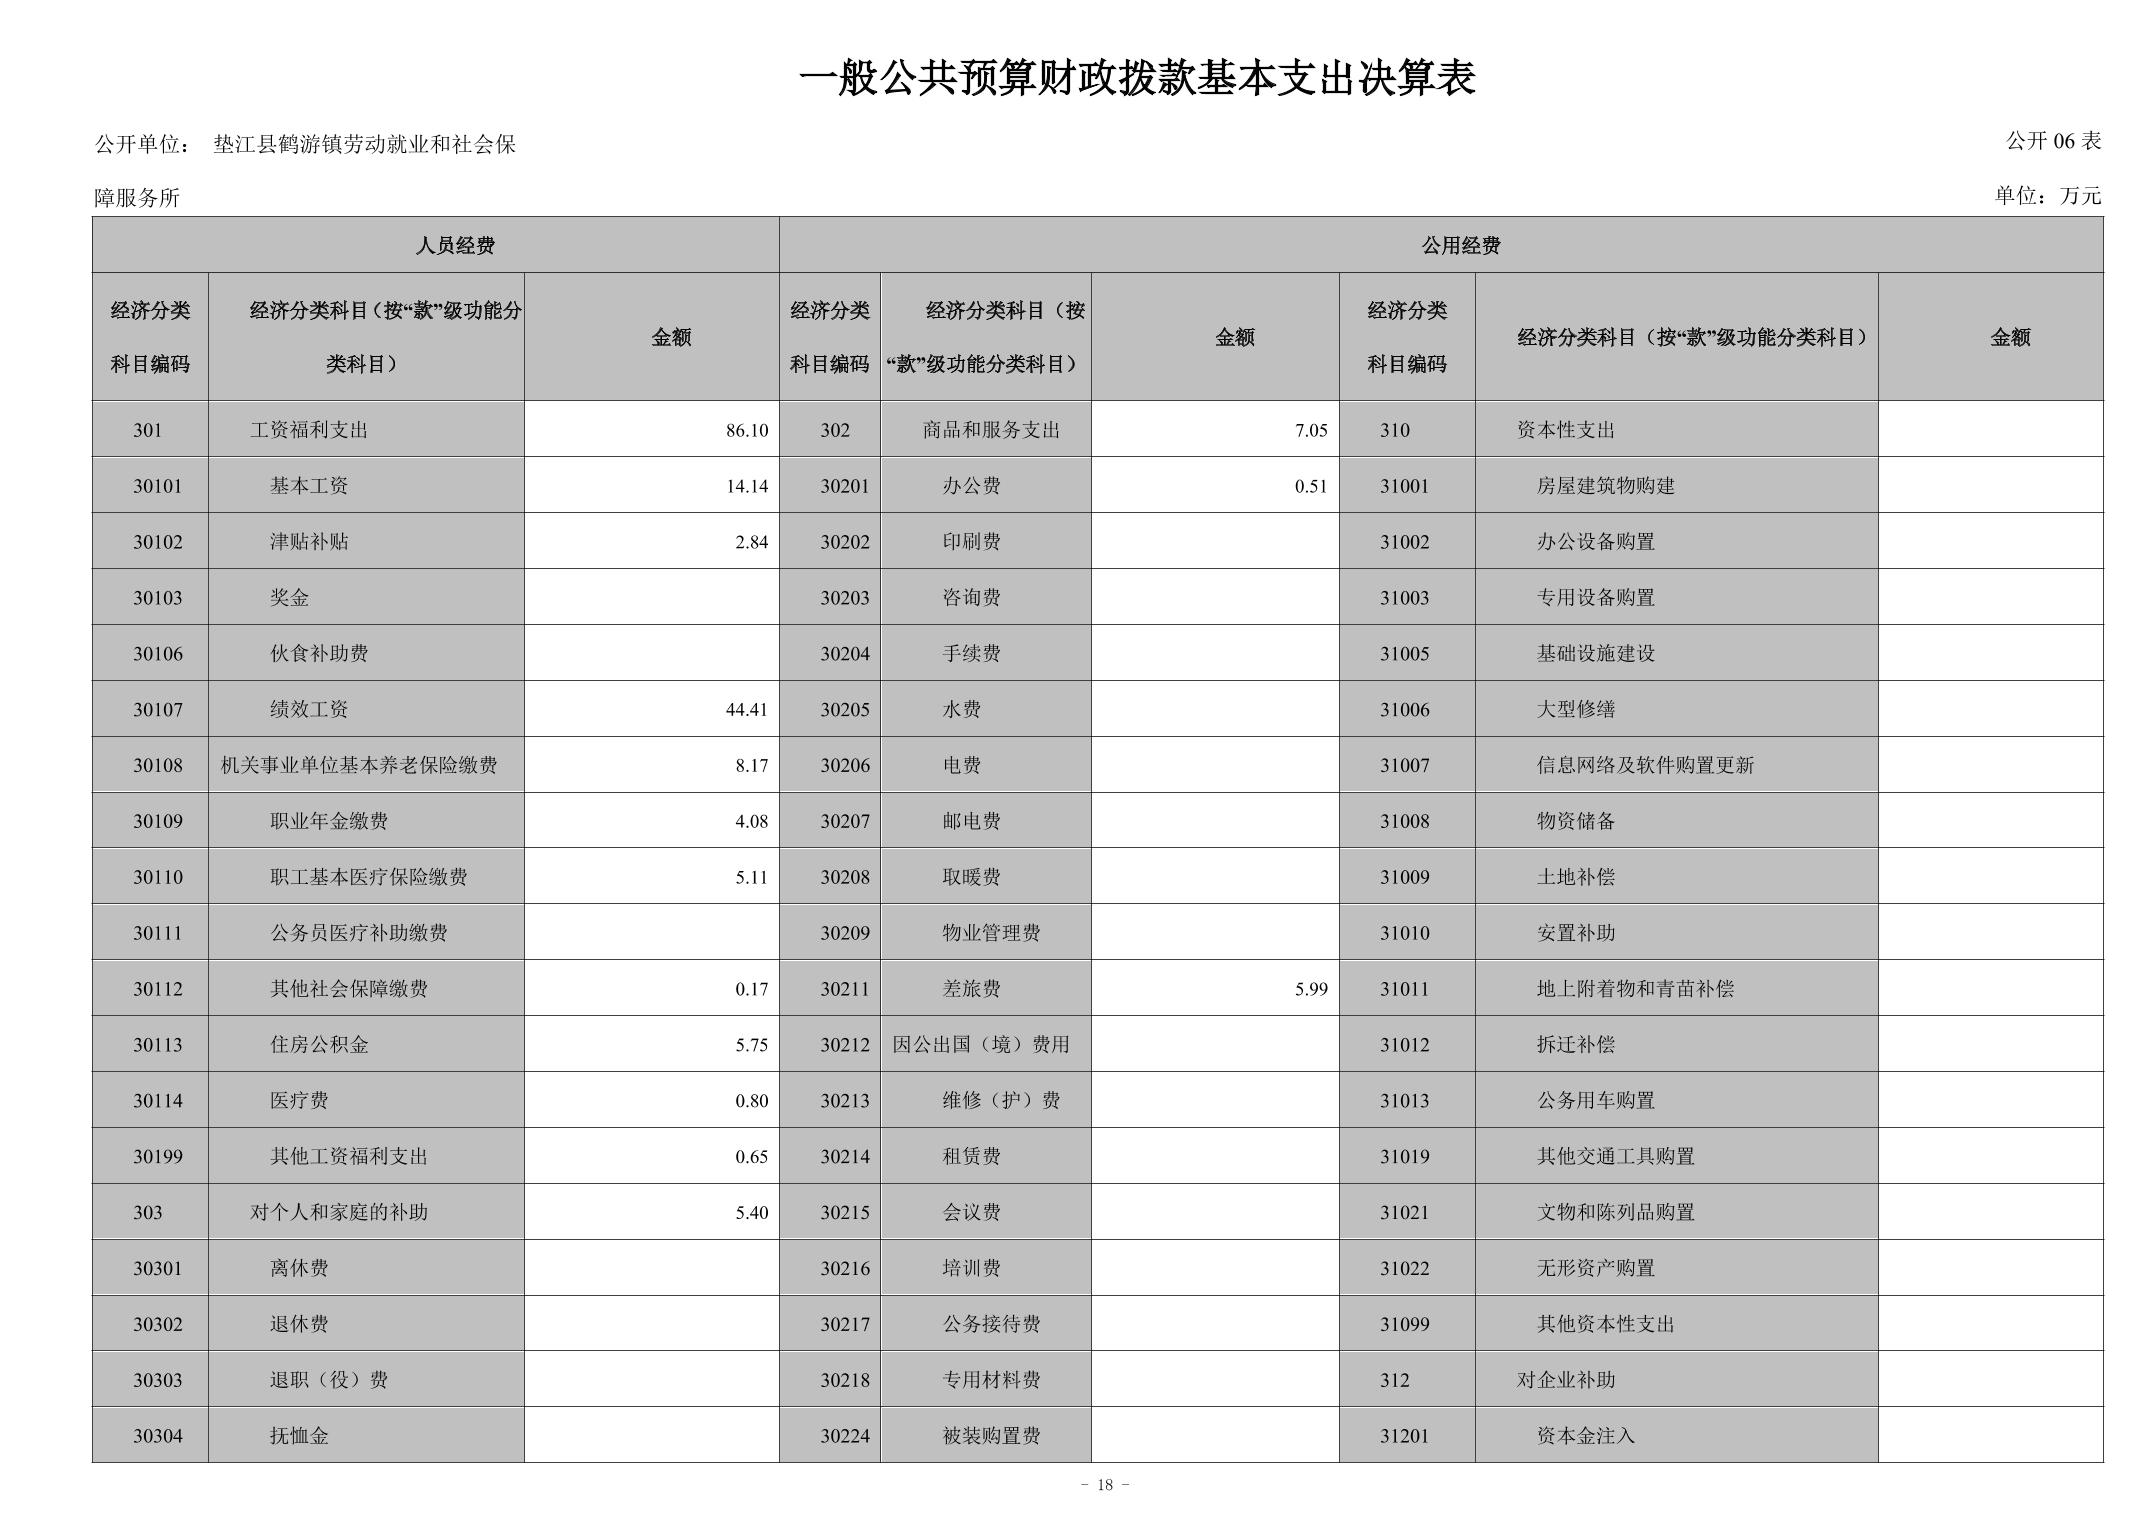Screen dimensions: 2149x1520
Task: Select the value 0.80
Action: [751, 1101]
